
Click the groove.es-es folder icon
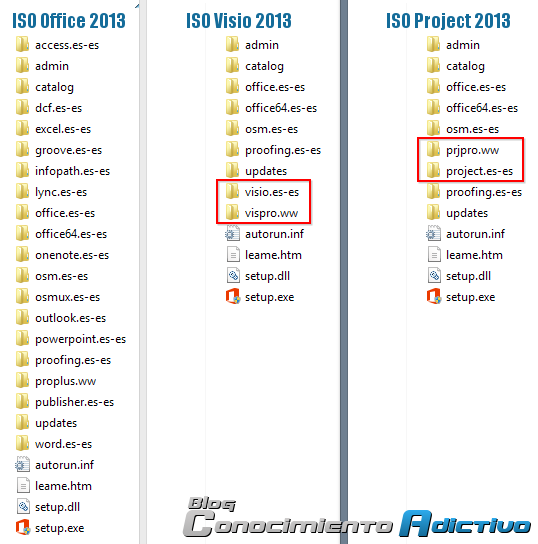point(23,150)
